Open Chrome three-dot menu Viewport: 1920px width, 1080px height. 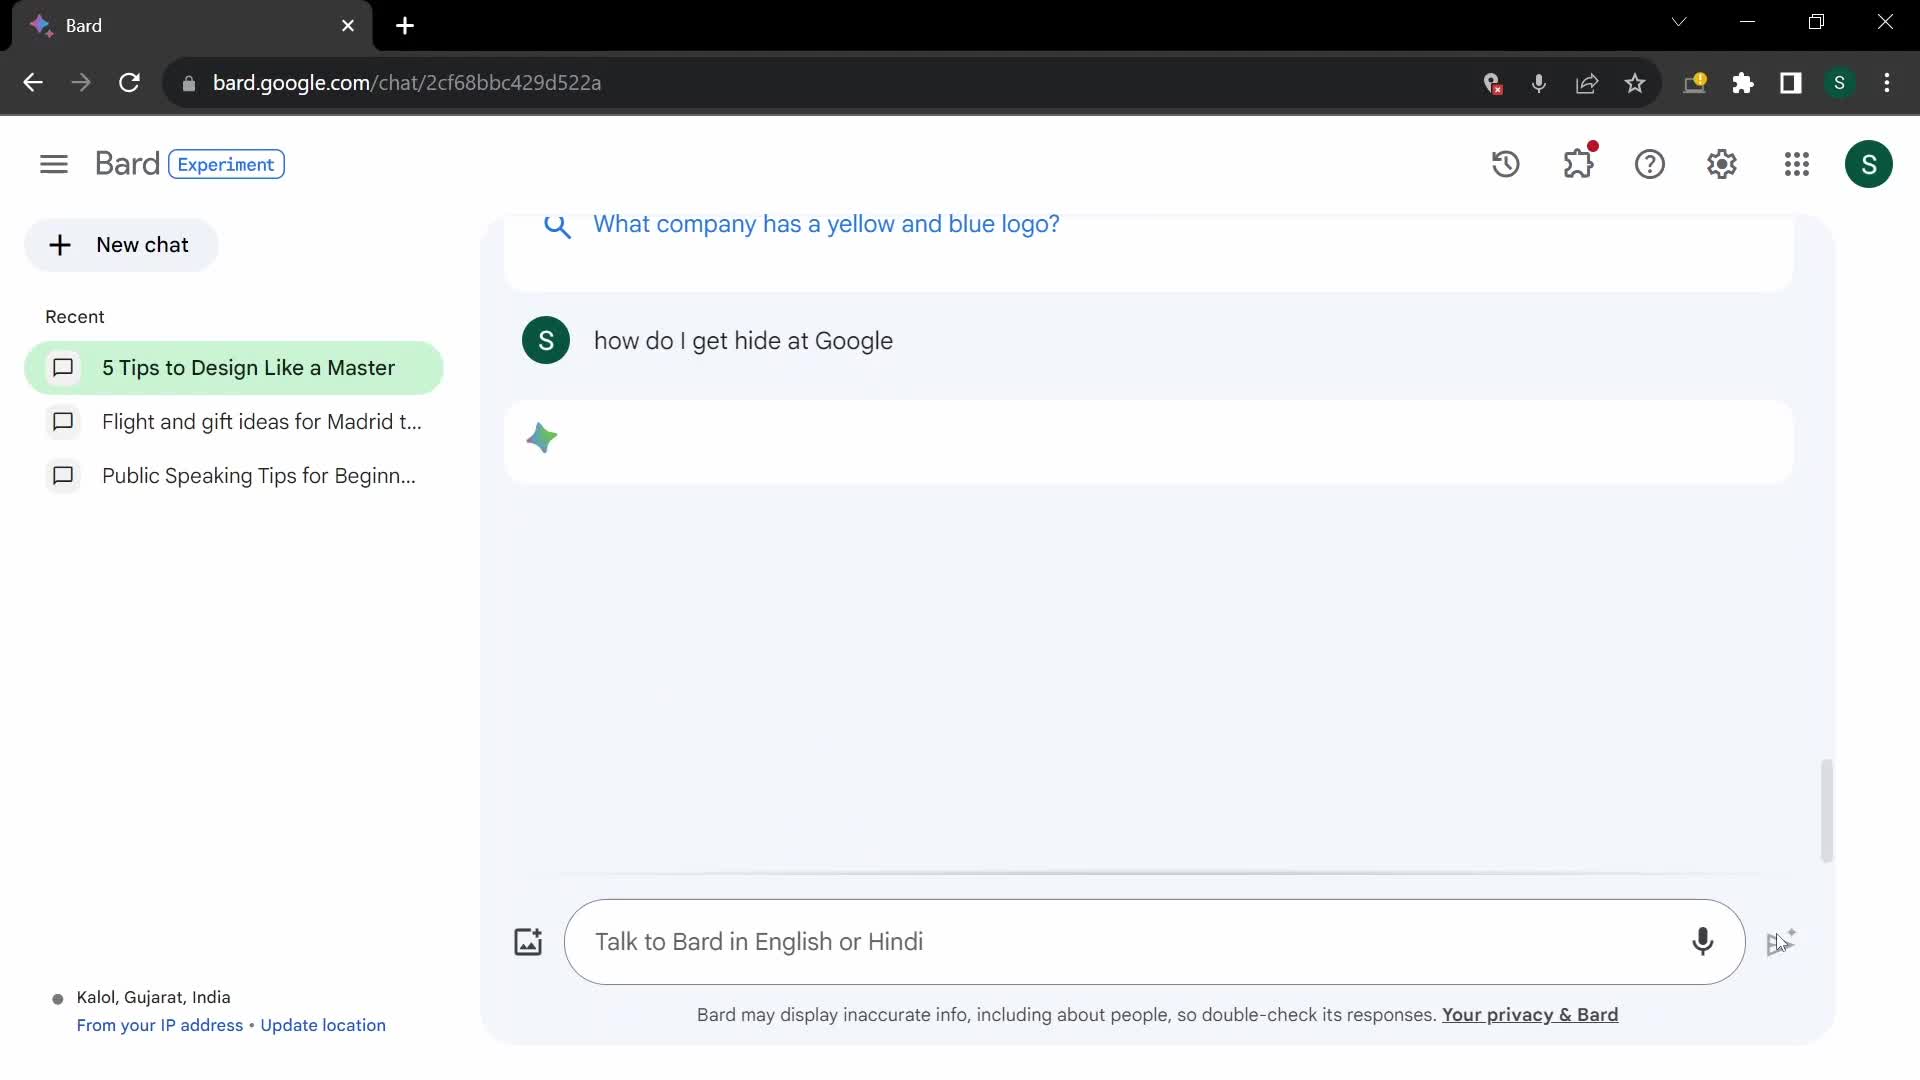coord(1887,83)
